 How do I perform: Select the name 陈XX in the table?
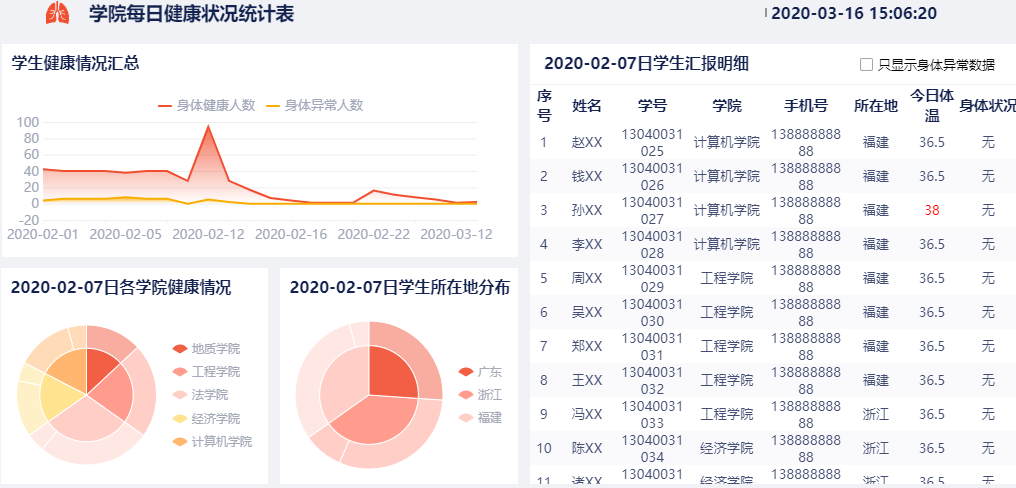point(587,448)
